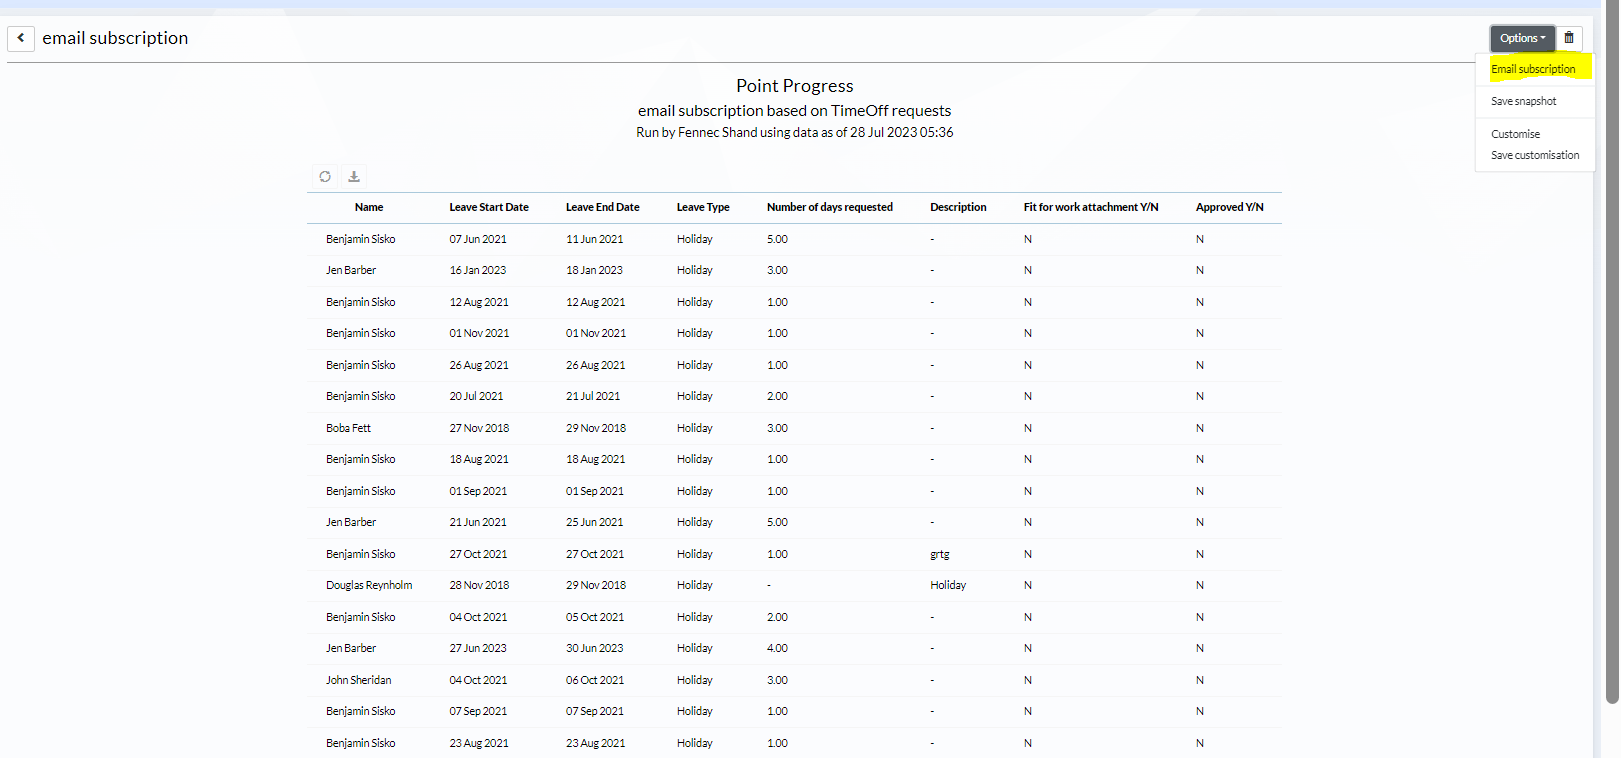The height and width of the screenshot is (758, 1621).
Task: Select the Douglas Reynholm name cell
Action: point(369,585)
